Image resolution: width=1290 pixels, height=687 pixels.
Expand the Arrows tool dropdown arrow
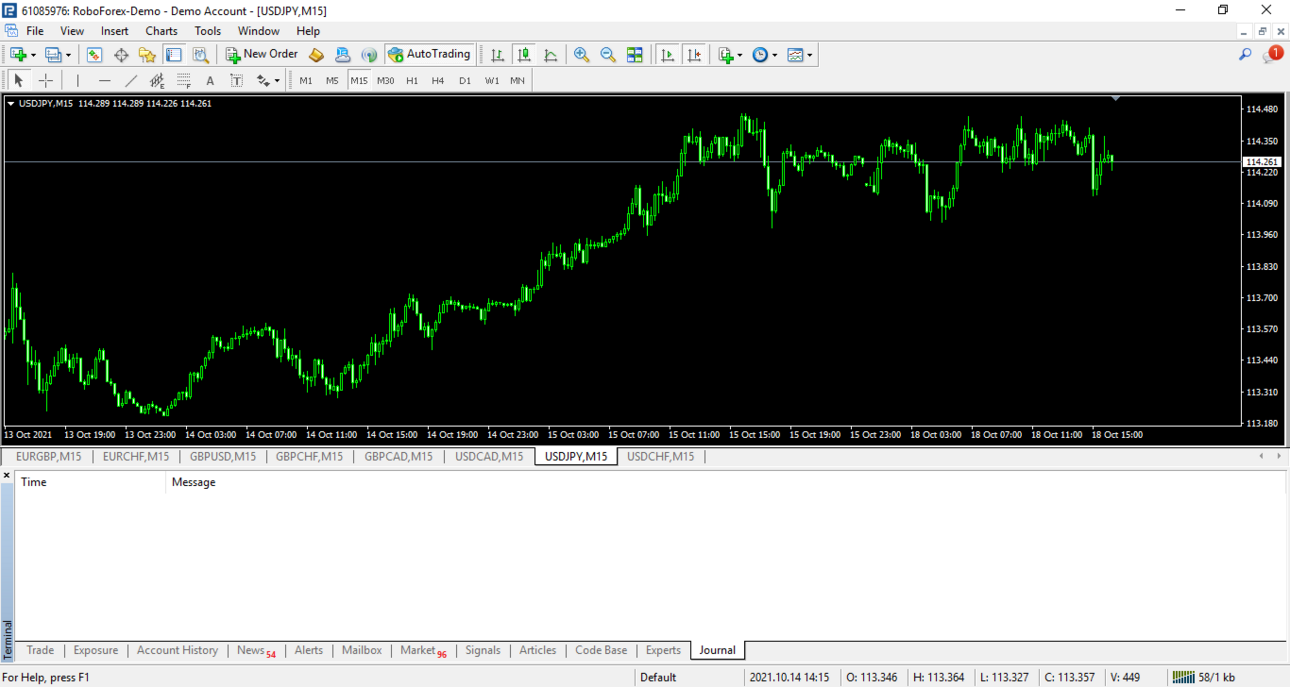coord(277,80)
